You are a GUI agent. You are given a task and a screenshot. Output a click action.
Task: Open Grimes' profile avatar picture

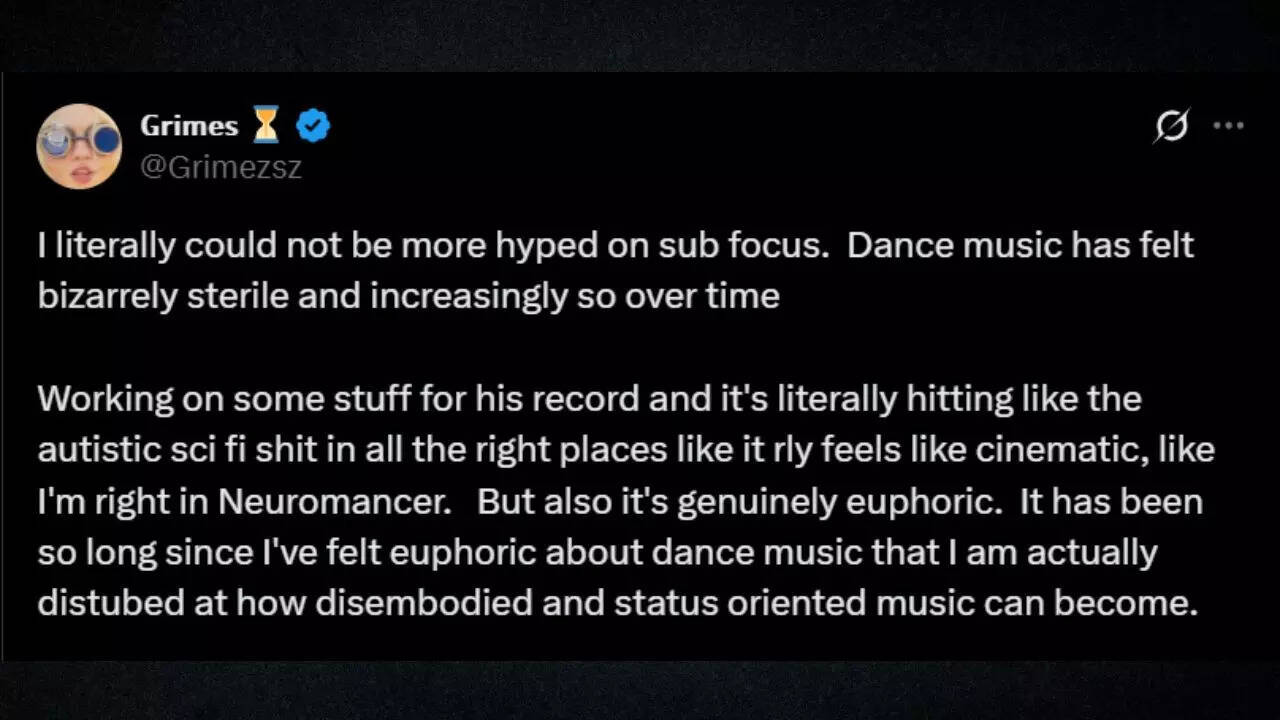tap(79, 146)
